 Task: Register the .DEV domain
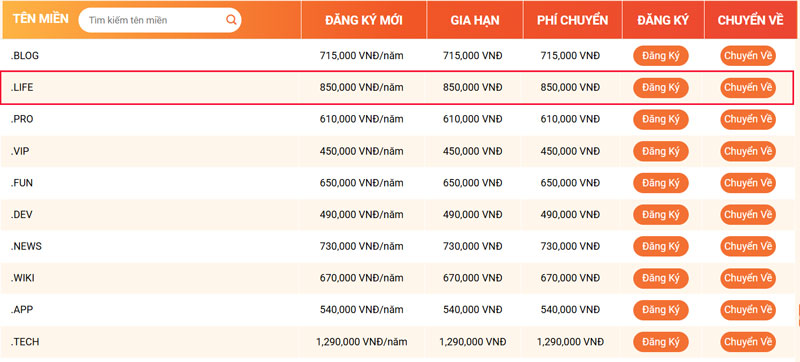[661, 215]
